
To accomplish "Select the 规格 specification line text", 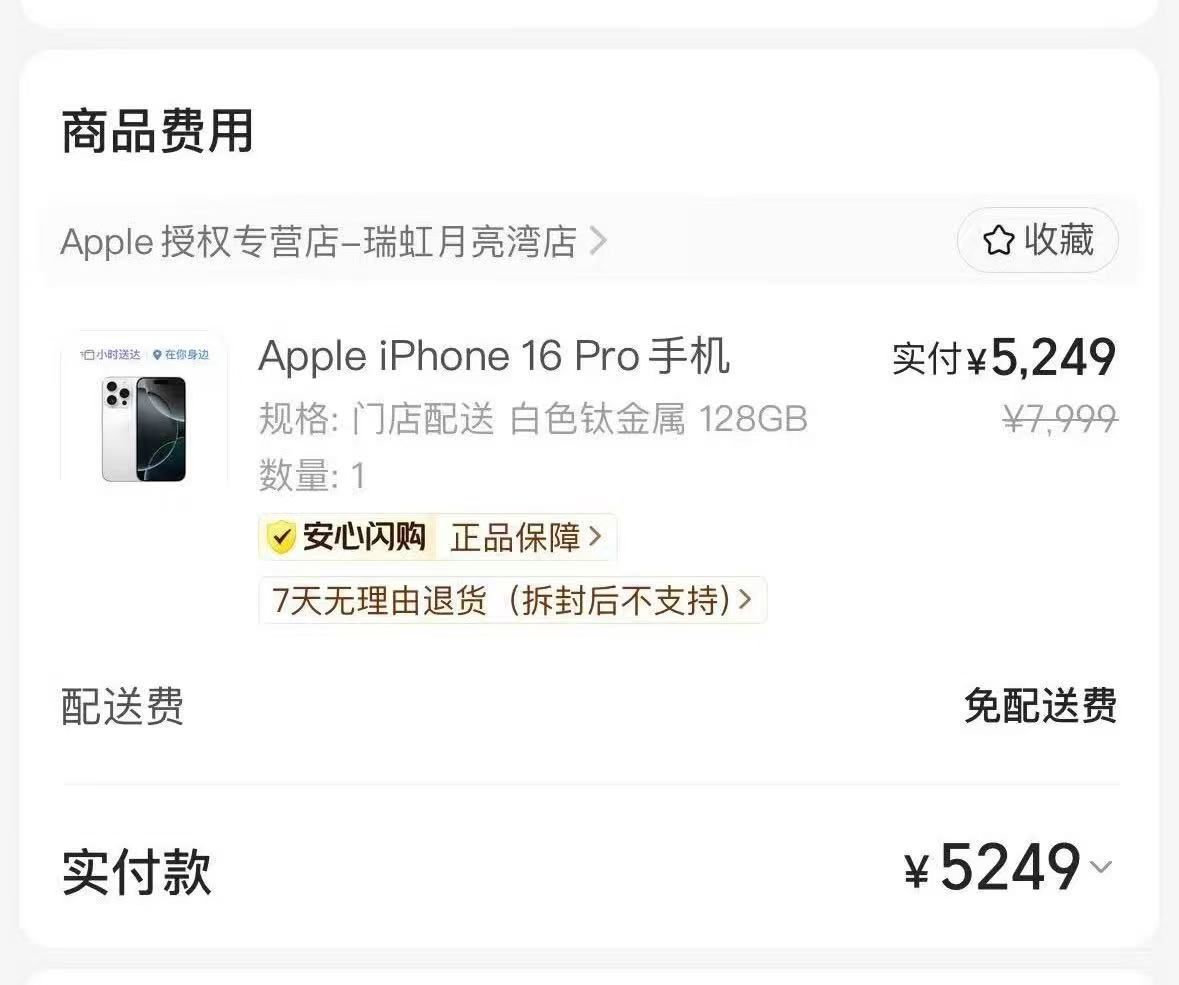I will click(x=532, y=419).
